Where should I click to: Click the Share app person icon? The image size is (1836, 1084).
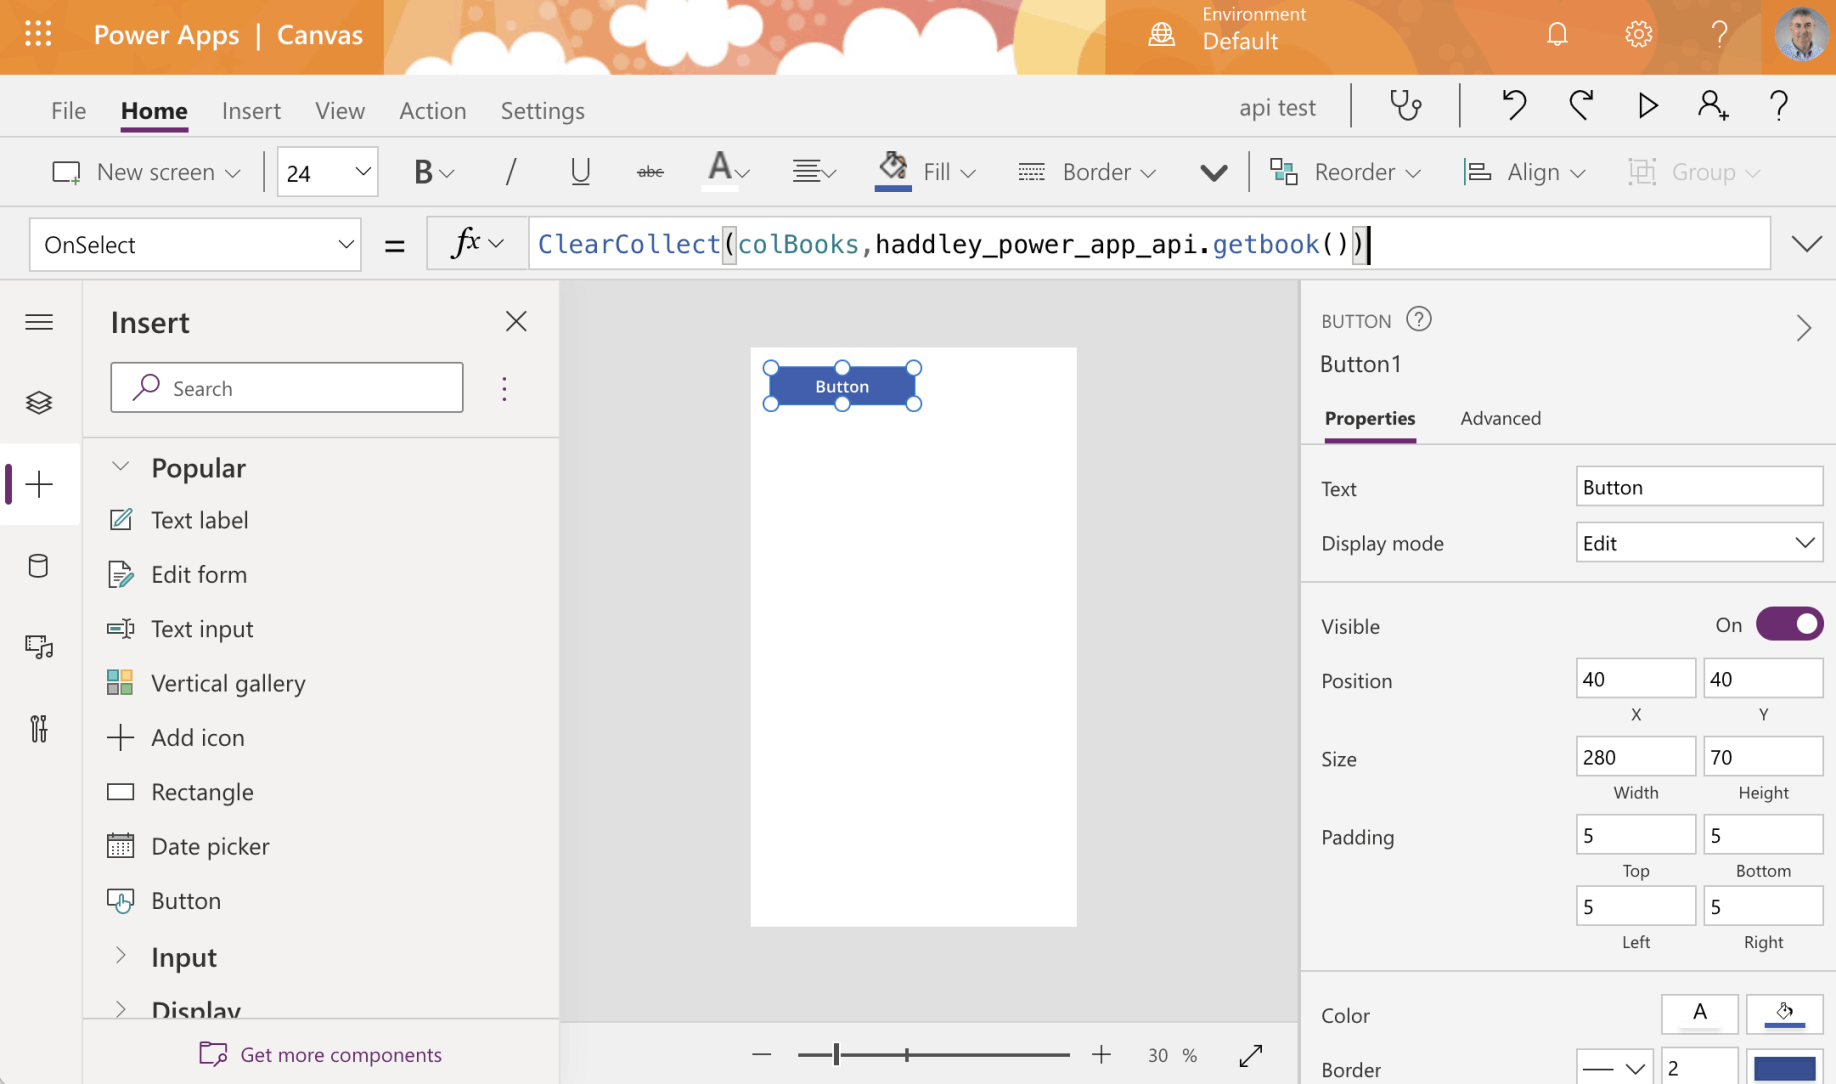click(x=1712, y=106)
